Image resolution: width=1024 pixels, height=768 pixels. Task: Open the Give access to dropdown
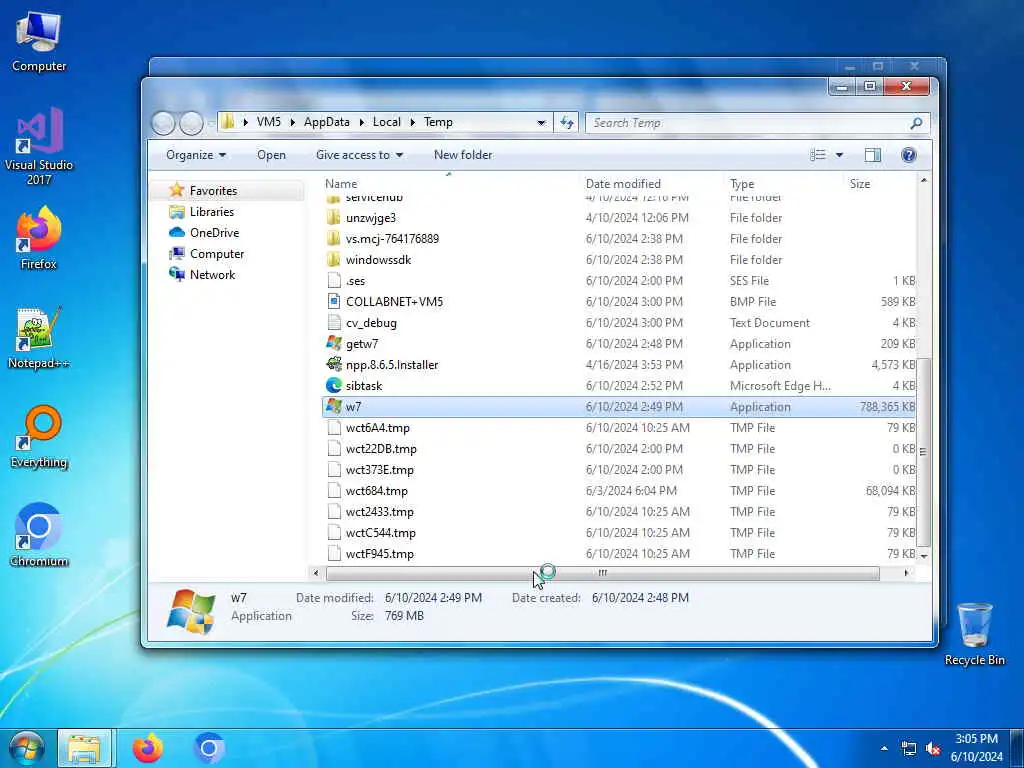click(x=359, y=155)
